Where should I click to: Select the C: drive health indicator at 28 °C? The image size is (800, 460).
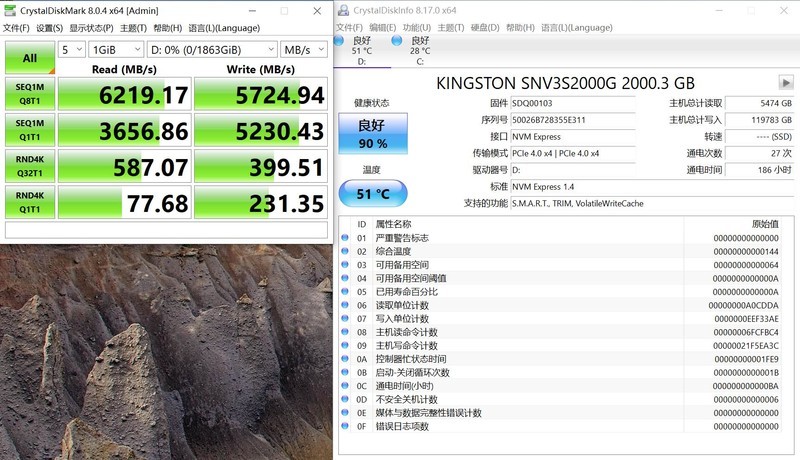(x=419, y=50)
